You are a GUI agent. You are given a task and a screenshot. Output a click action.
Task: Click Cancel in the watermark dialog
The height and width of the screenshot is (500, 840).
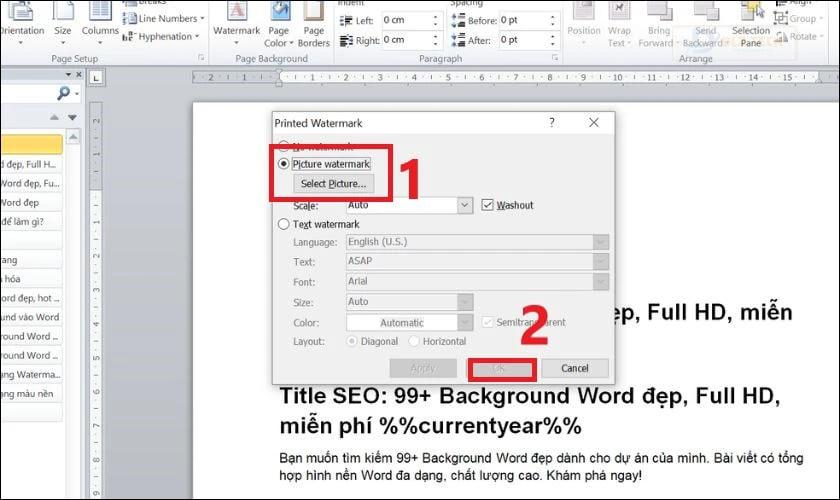575,368
